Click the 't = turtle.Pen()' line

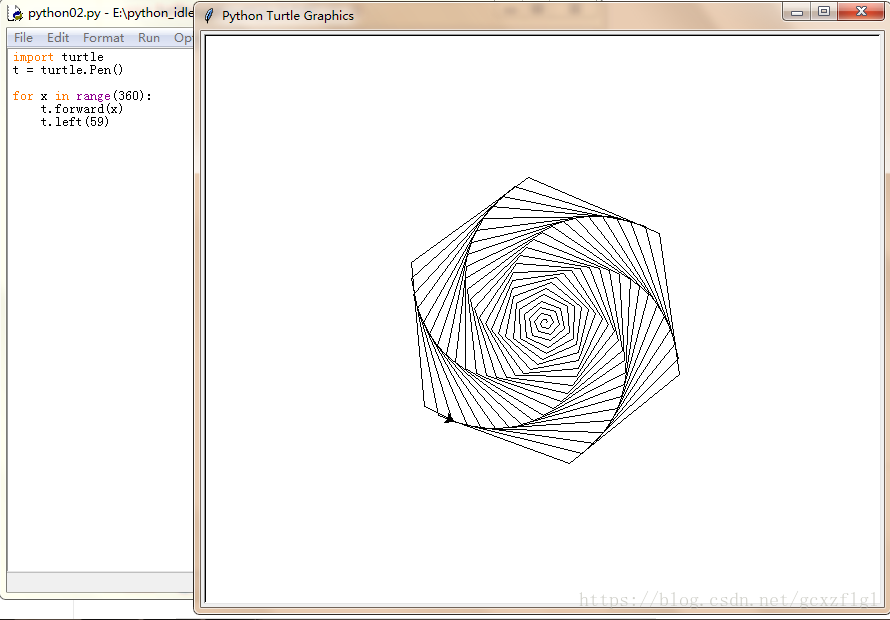(68, 70)
